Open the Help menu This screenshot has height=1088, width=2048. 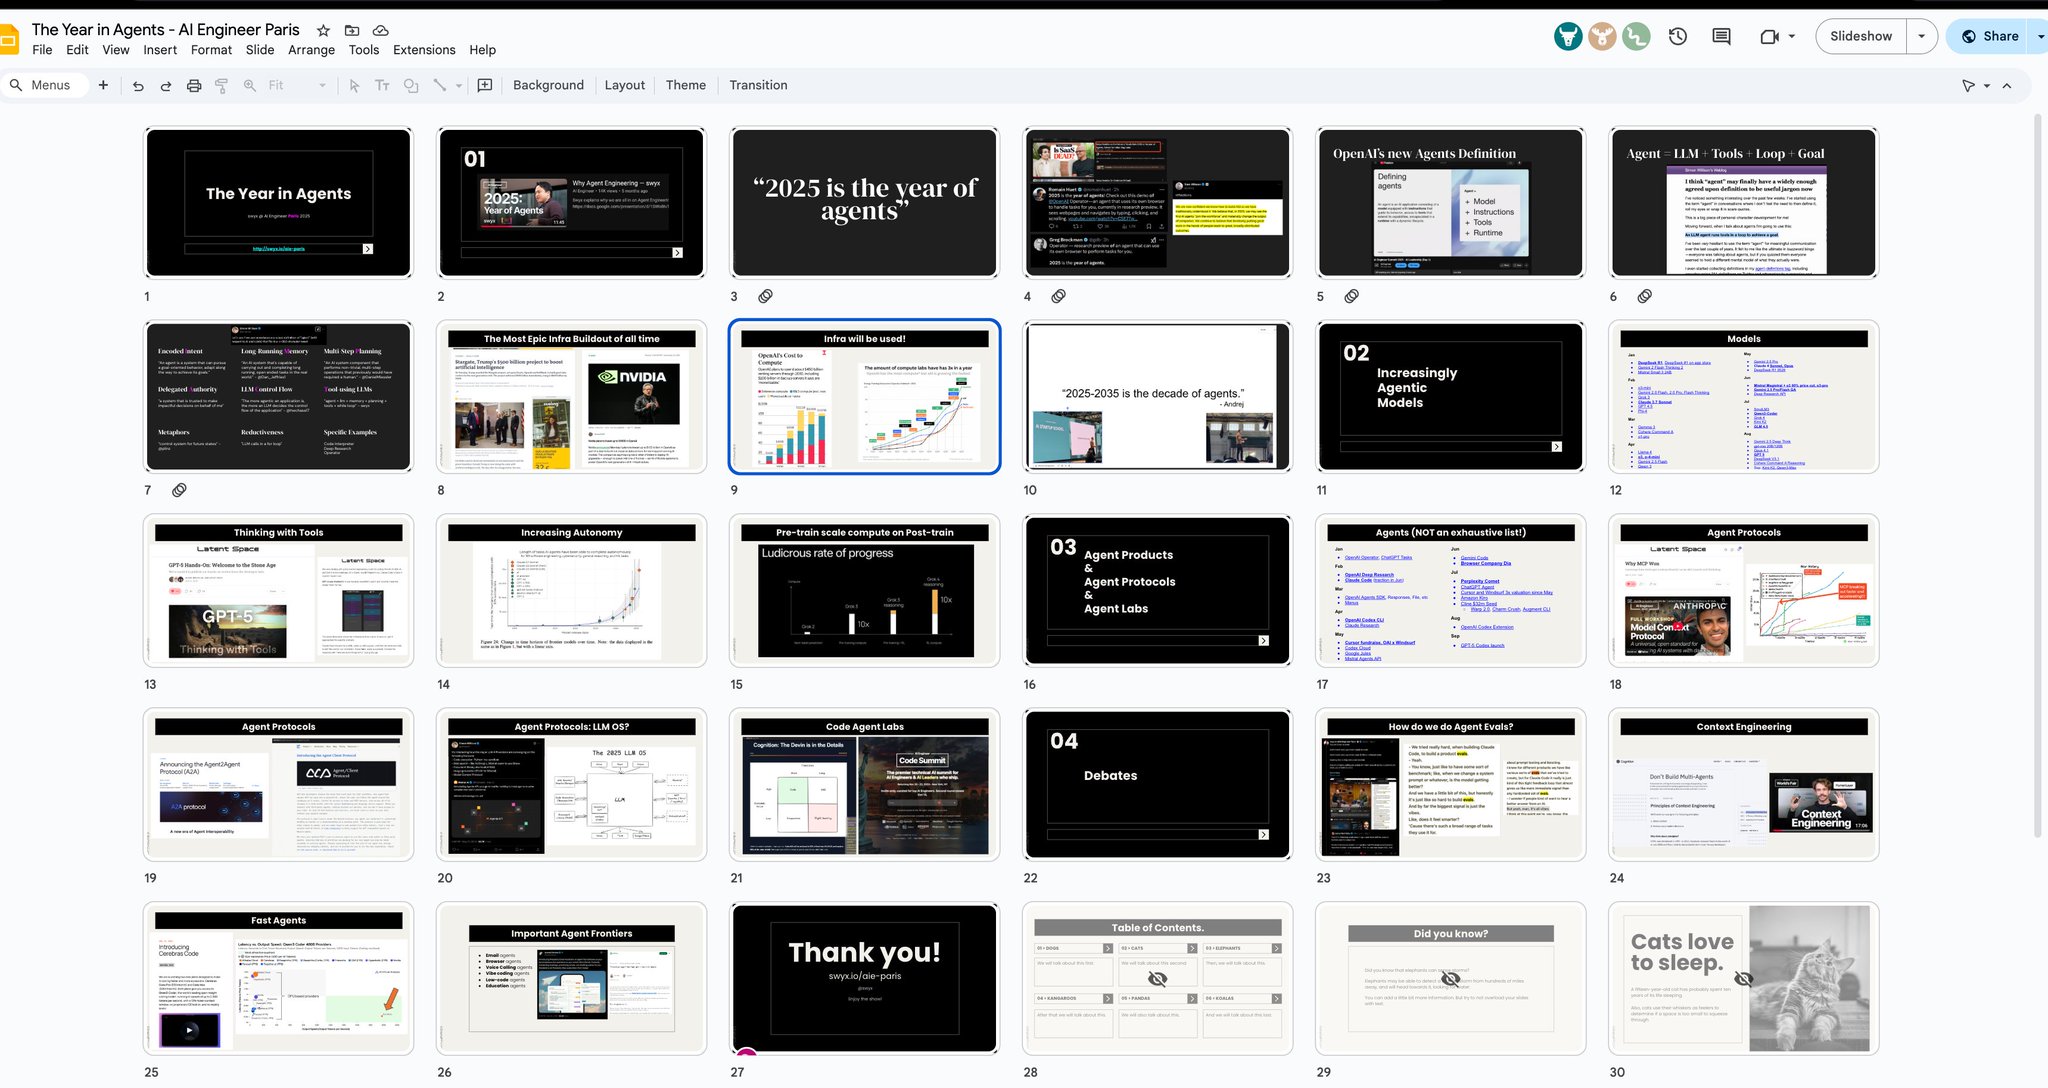pyautogui.click(x=483, y=50)
